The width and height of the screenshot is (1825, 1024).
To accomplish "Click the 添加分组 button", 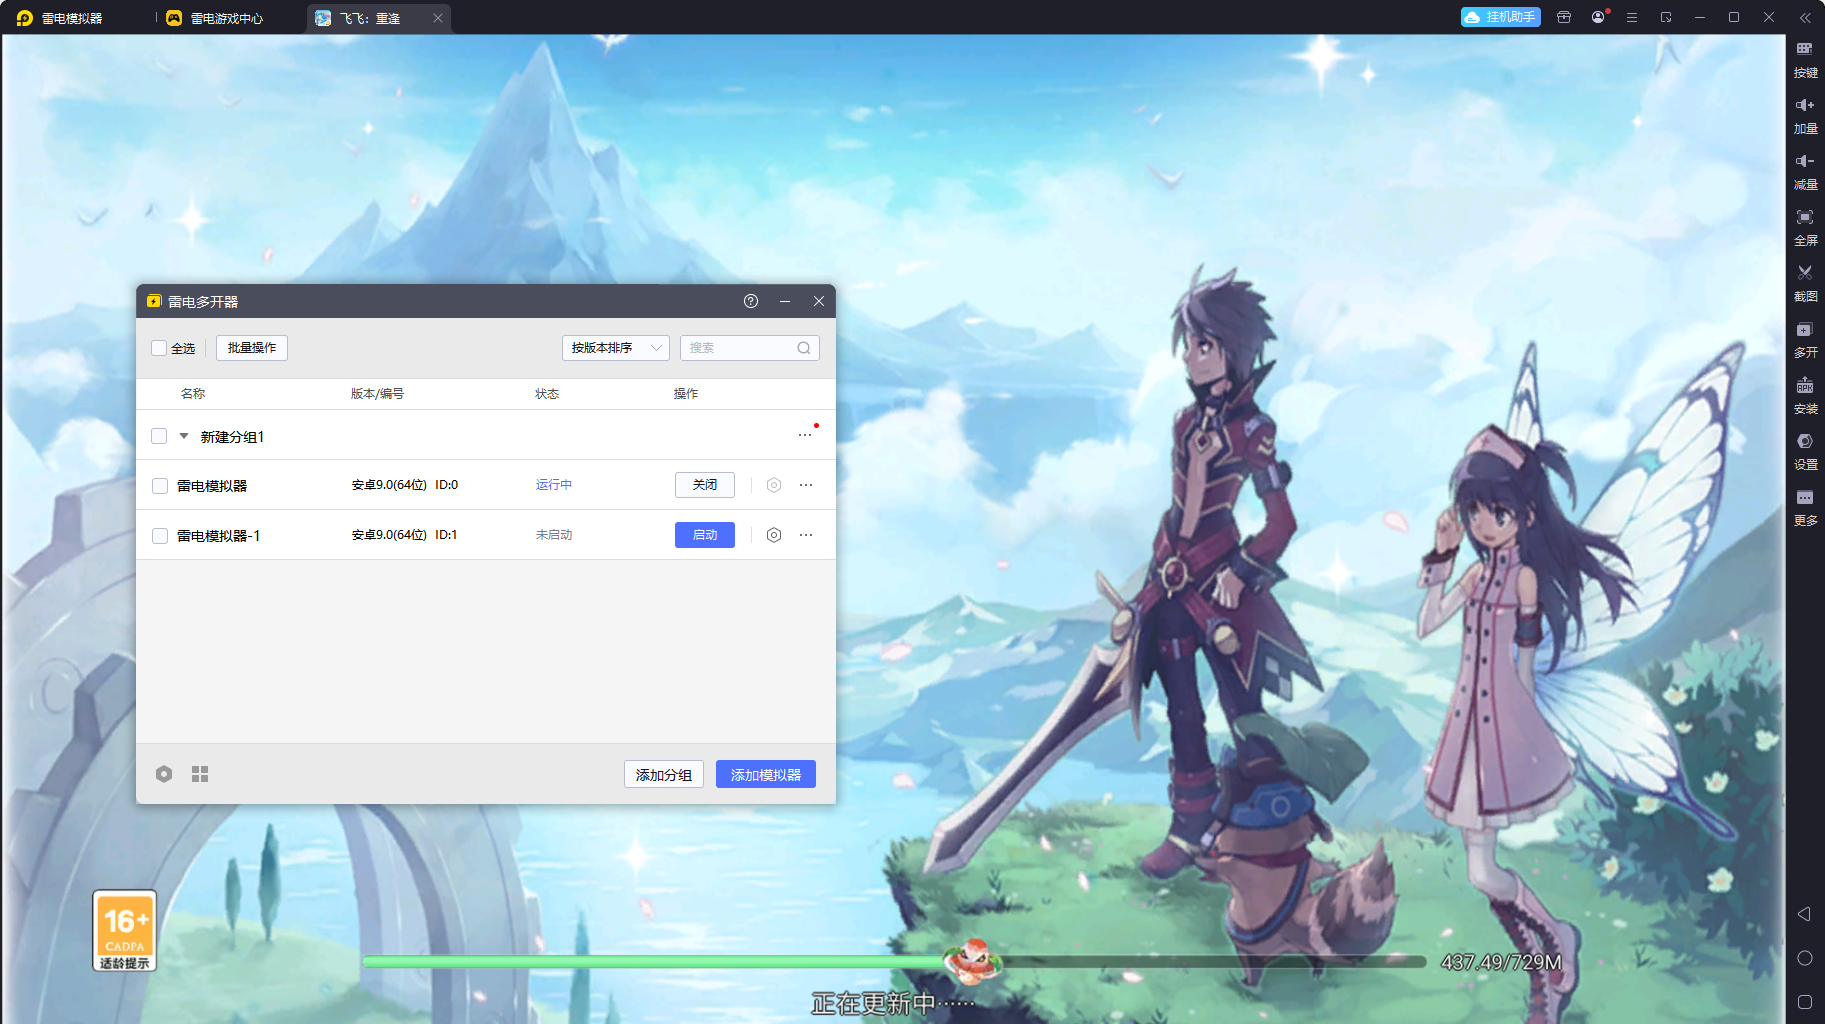I will pos(664,775).
